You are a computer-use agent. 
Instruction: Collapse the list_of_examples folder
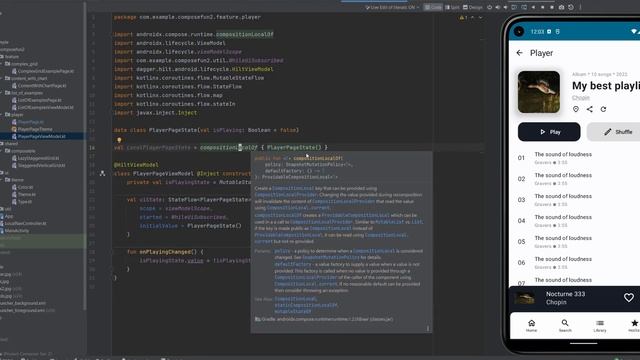point(2,93)
